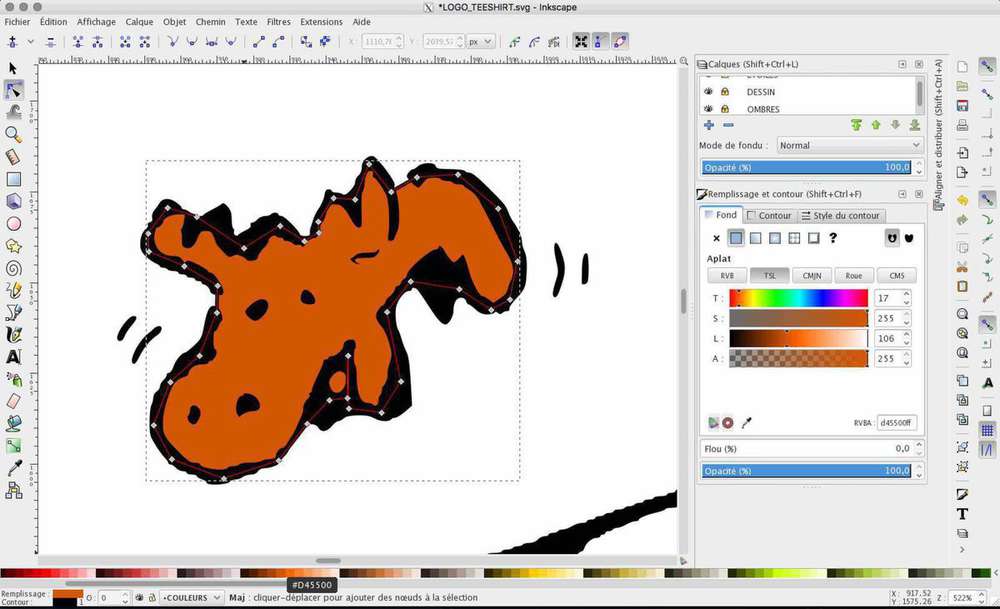Toggle show path outline button
1000x609 pixels.
click(x=619, y=41)
